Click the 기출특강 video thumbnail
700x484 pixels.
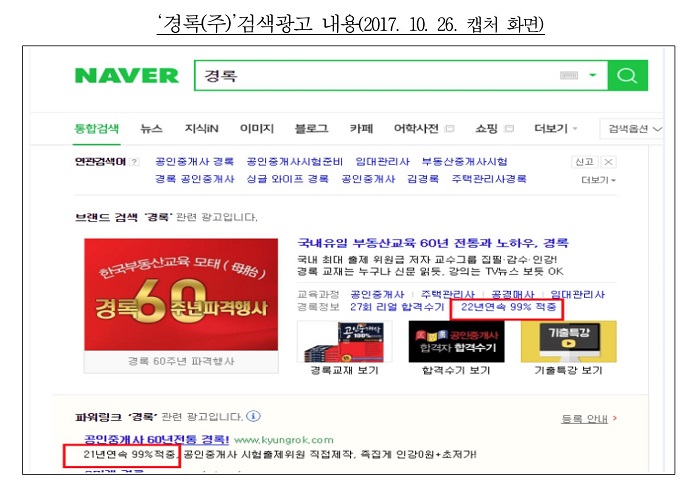coord(569,341)
